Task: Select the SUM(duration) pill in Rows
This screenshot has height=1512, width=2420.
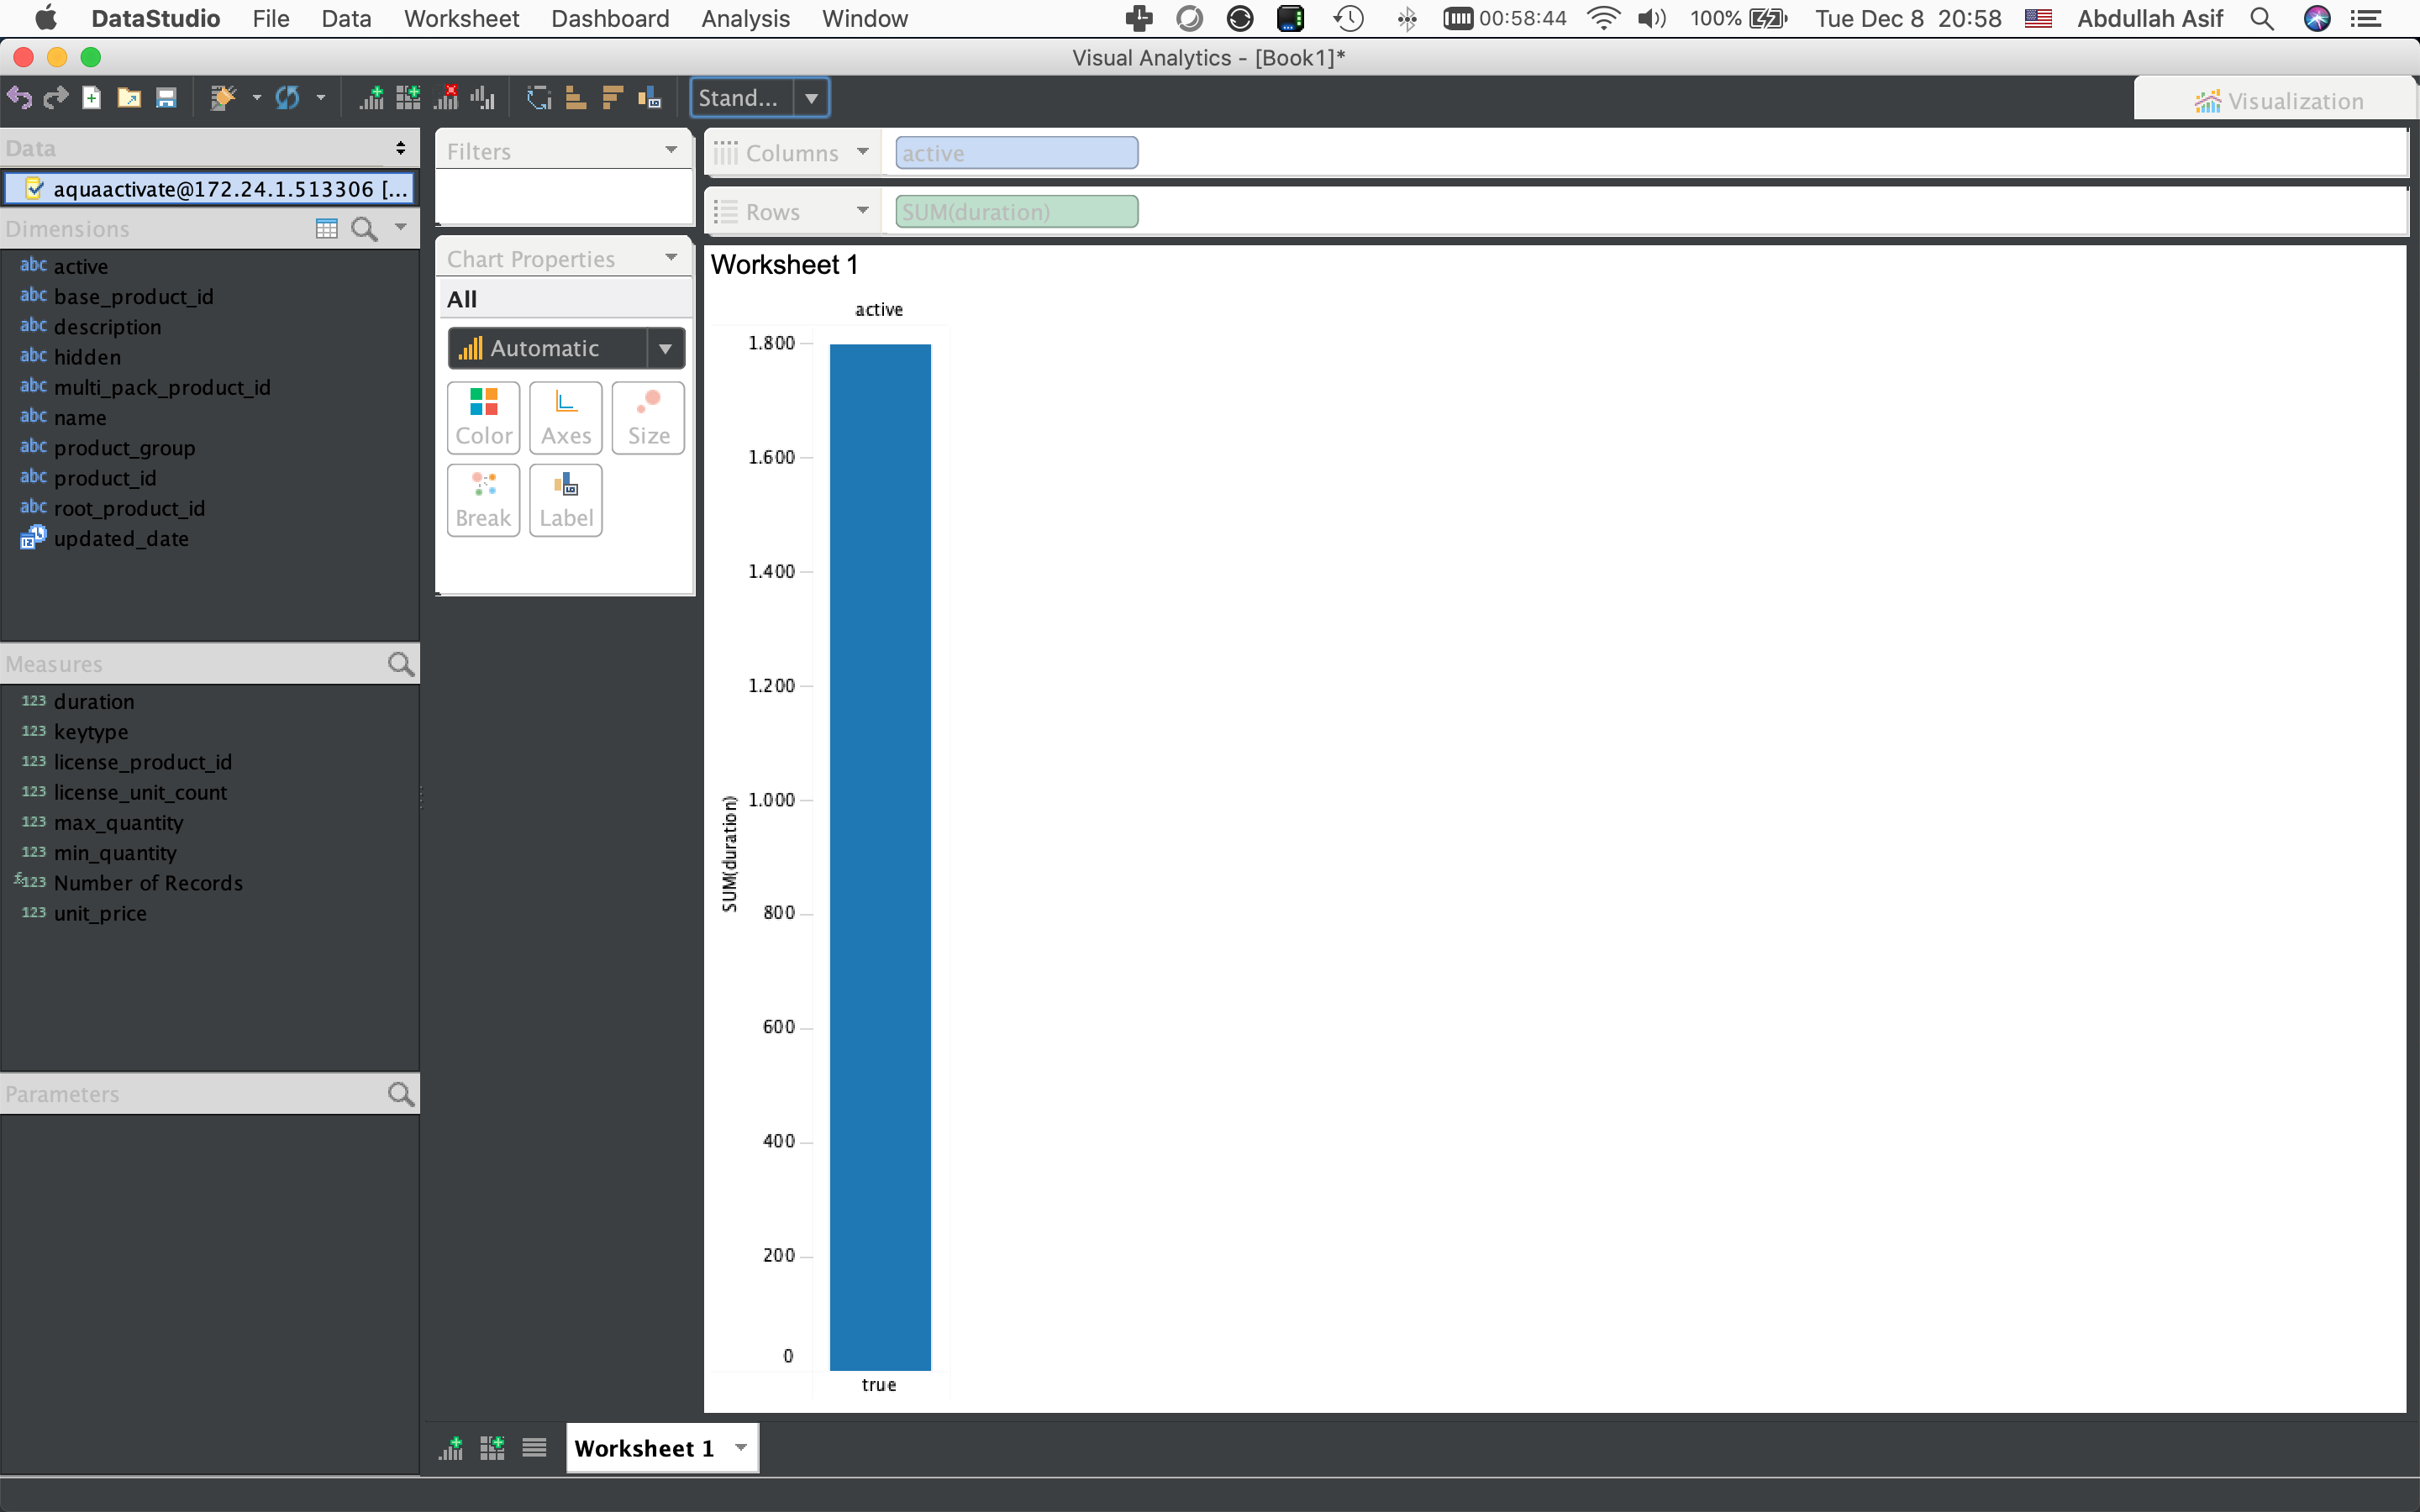Action: (1016, 212)
